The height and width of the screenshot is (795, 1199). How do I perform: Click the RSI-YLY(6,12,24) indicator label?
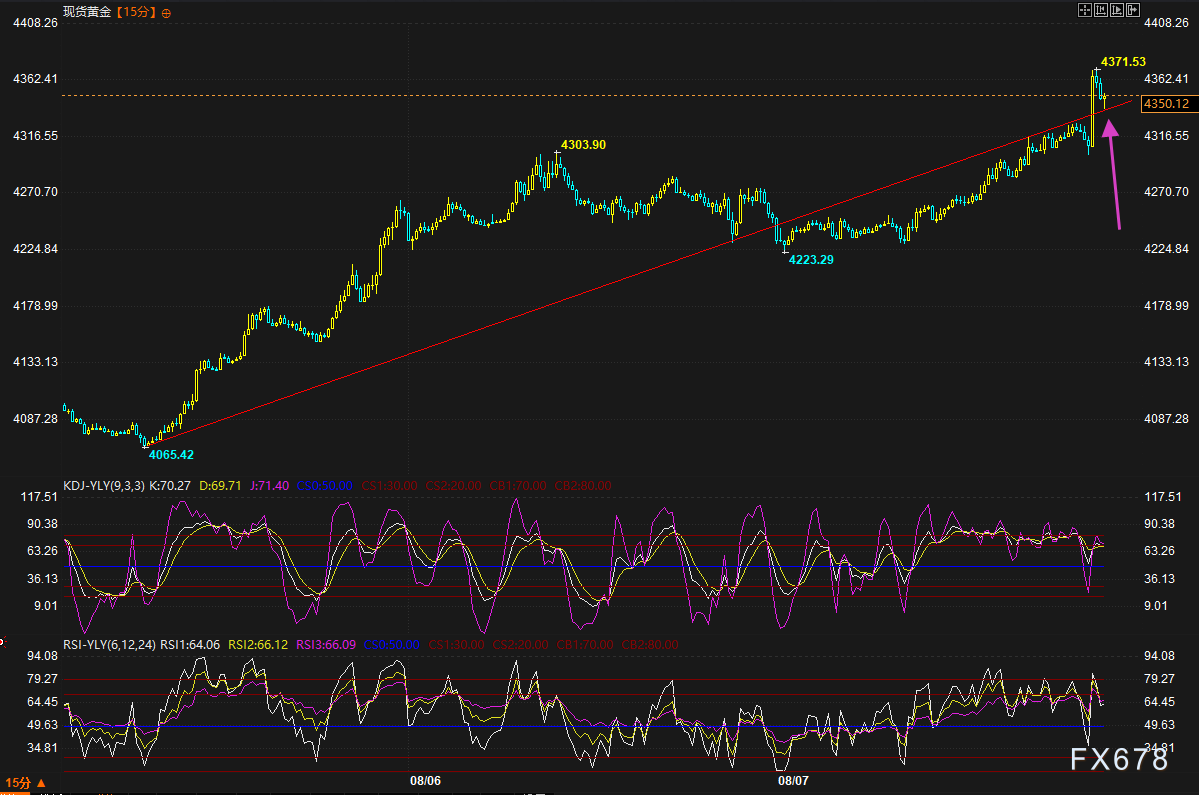[109, 644]
